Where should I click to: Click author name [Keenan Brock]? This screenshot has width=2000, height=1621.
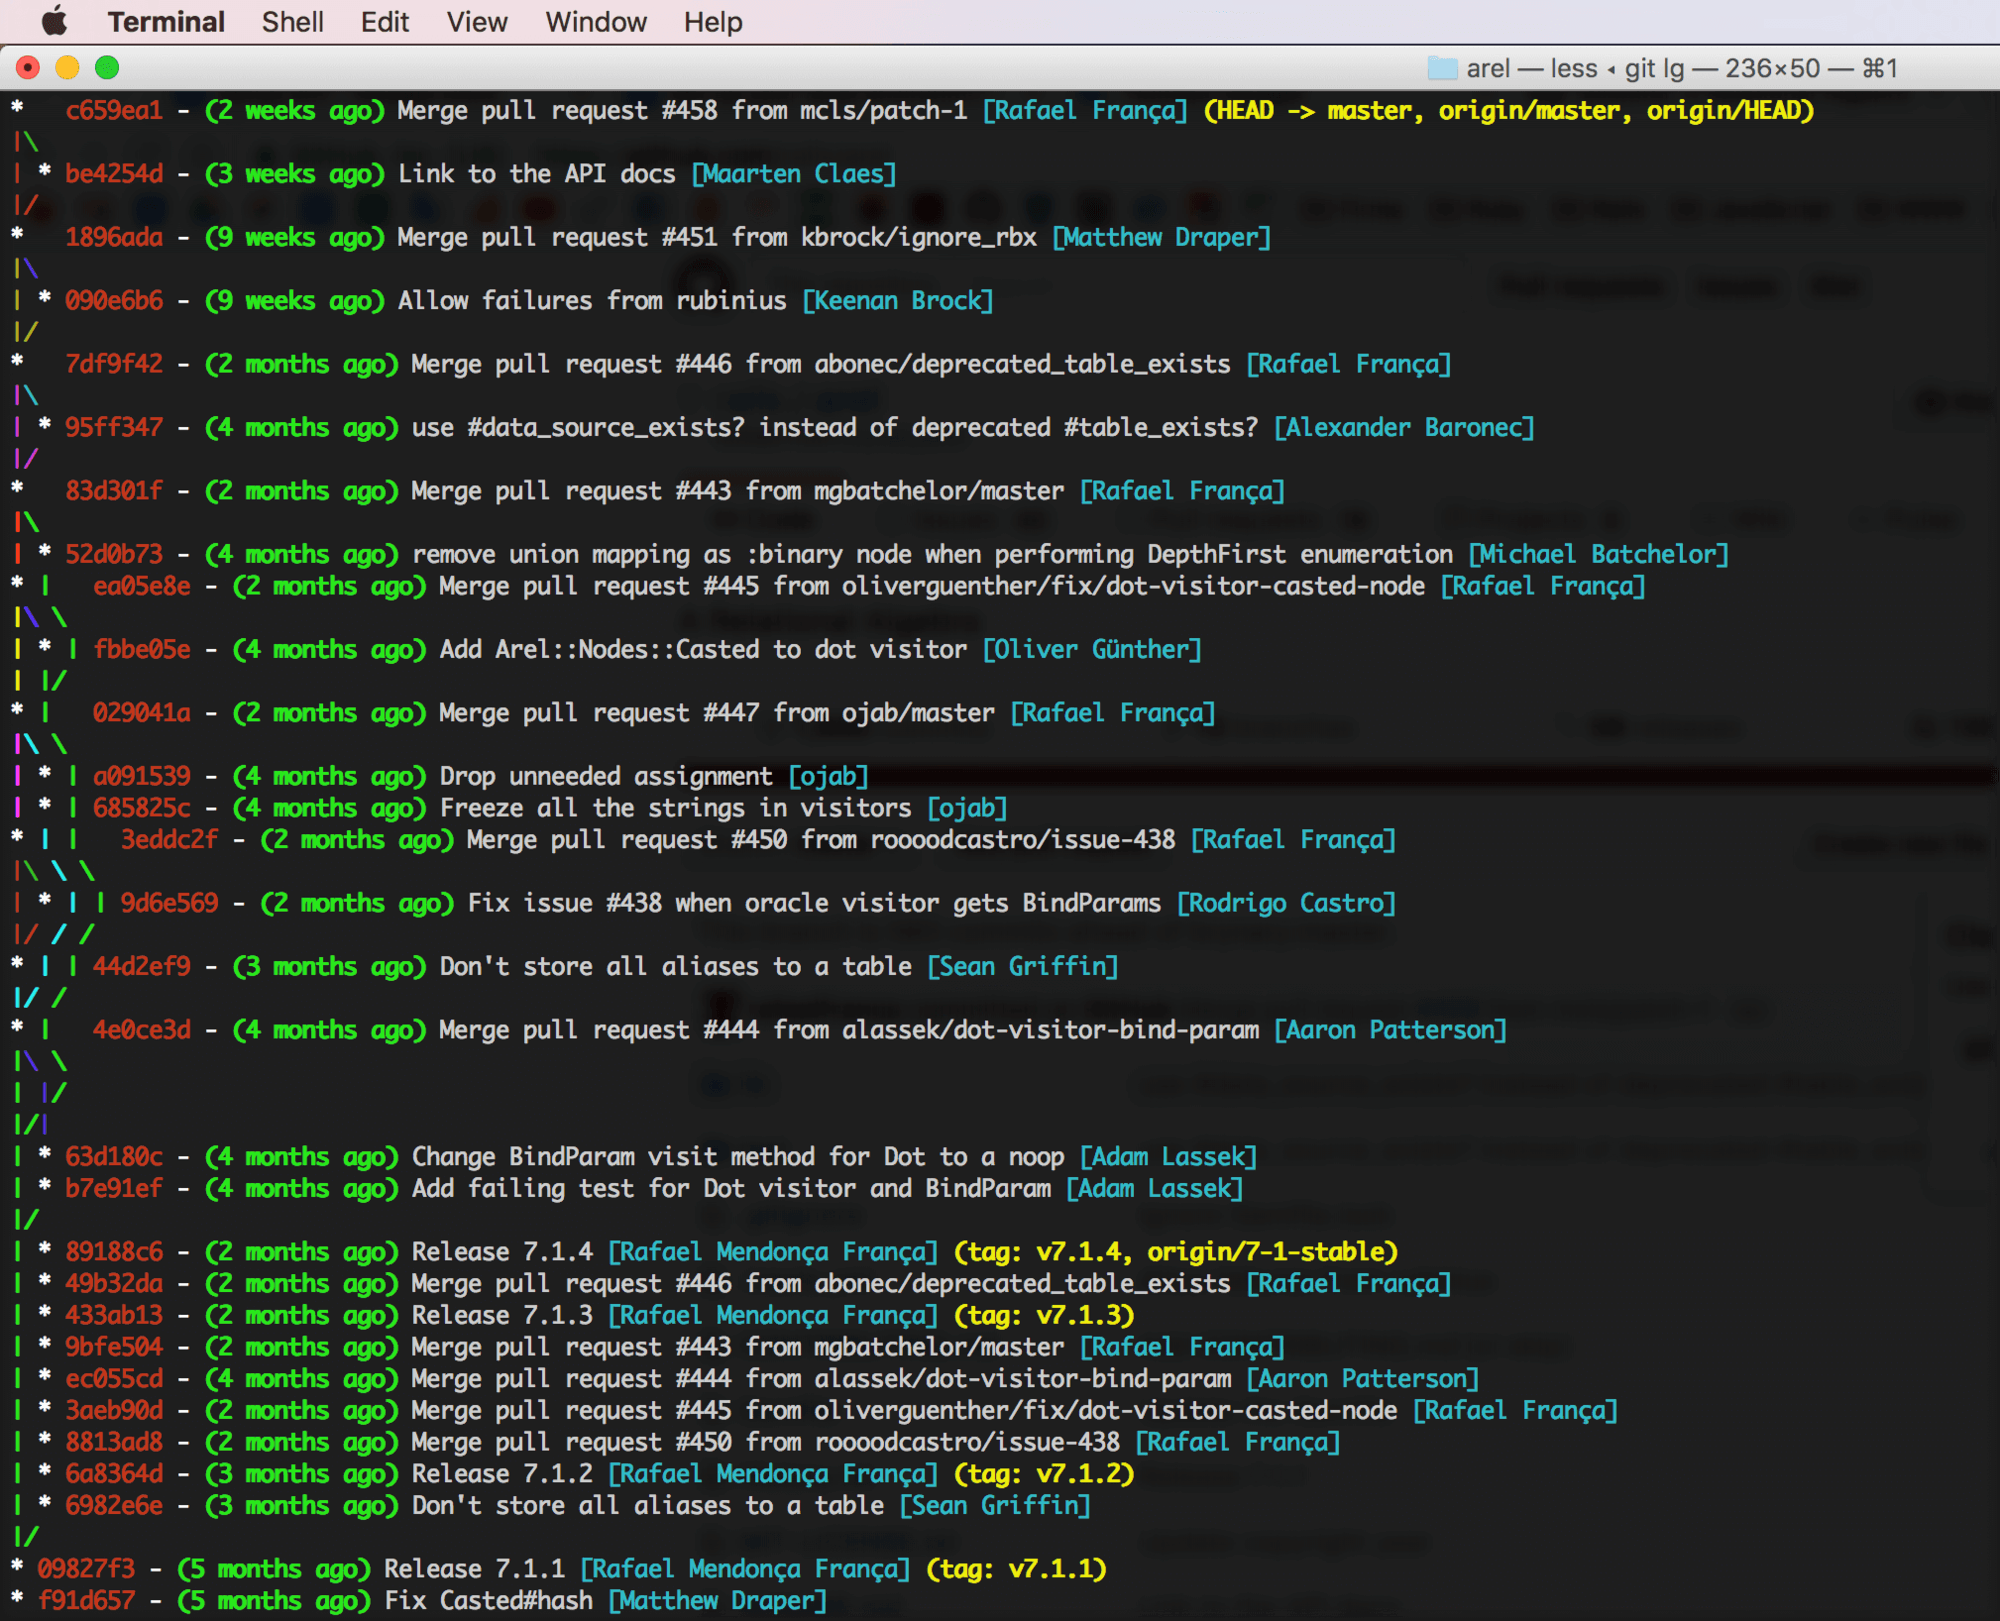click(898, 300)
